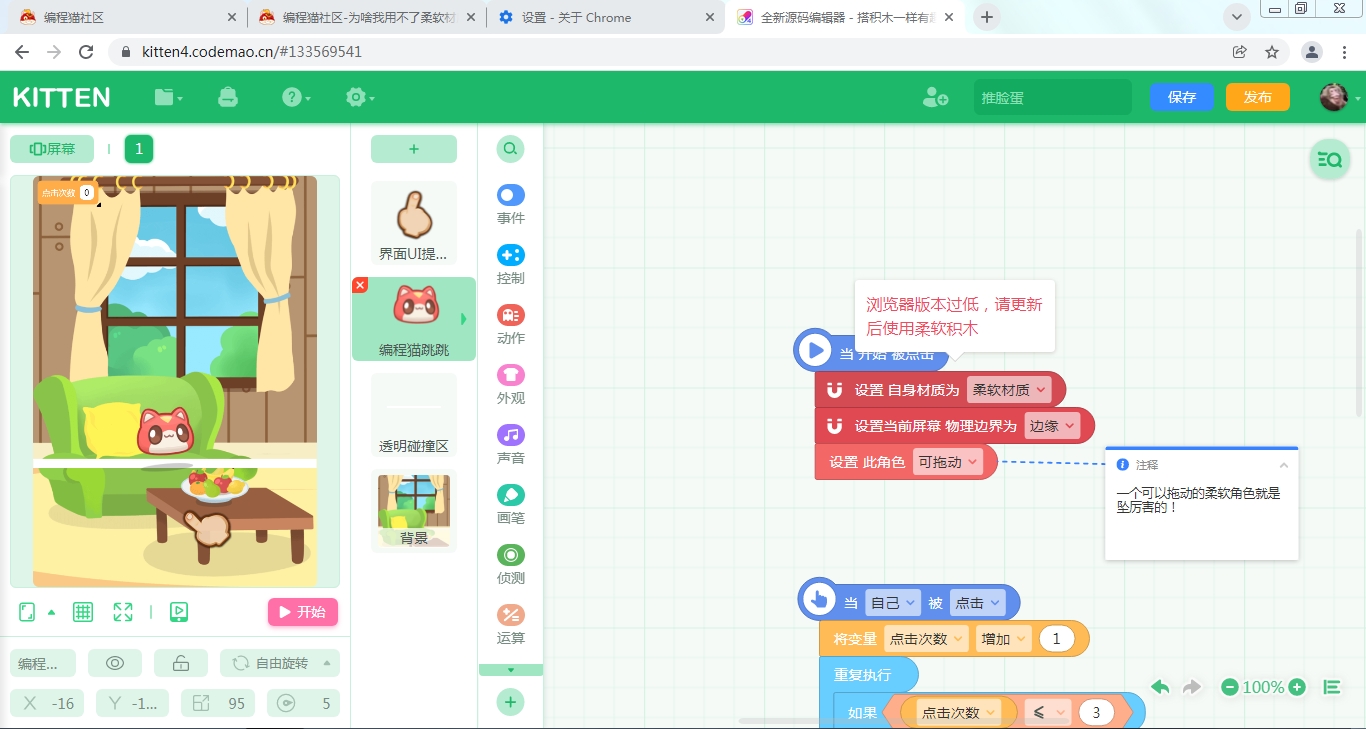1366x729 pixels.
Task: Click the 屏幕 screen button
Action: 52,149
